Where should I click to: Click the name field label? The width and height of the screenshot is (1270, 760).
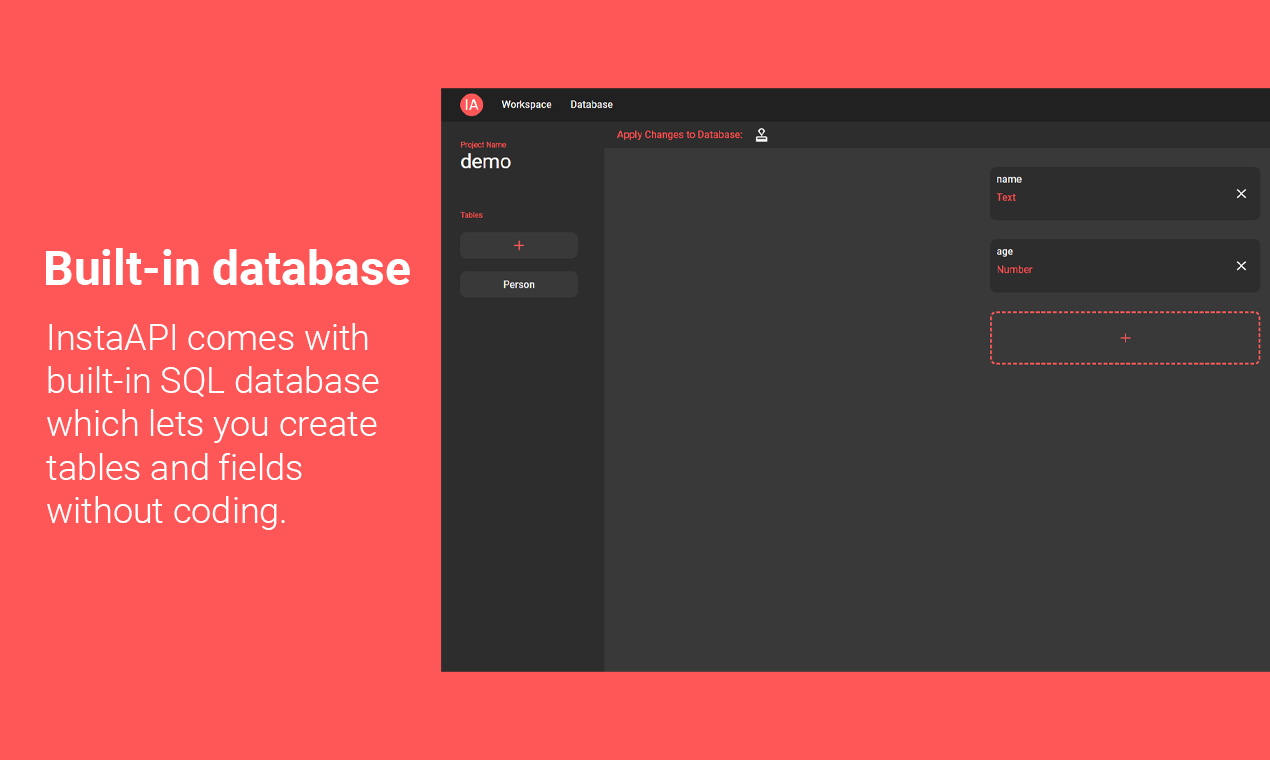click(x=1009, y=180)
